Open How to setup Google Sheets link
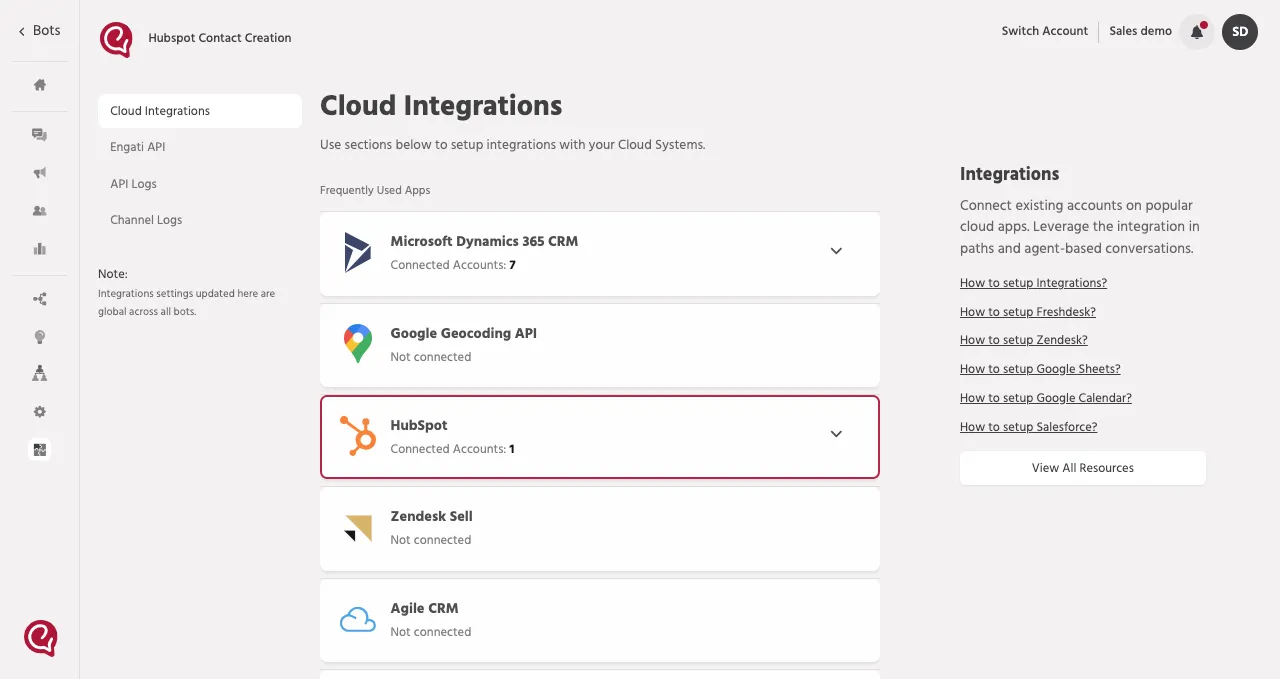The height and width of the screenshot is (679, 1280). [1040, 369]
